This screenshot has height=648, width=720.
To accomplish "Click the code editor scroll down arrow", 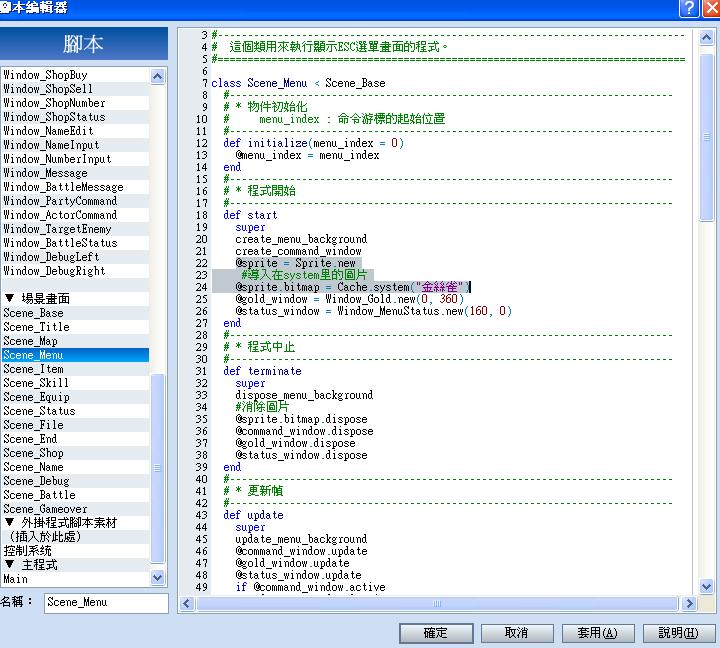I will [x=706, y=586].
